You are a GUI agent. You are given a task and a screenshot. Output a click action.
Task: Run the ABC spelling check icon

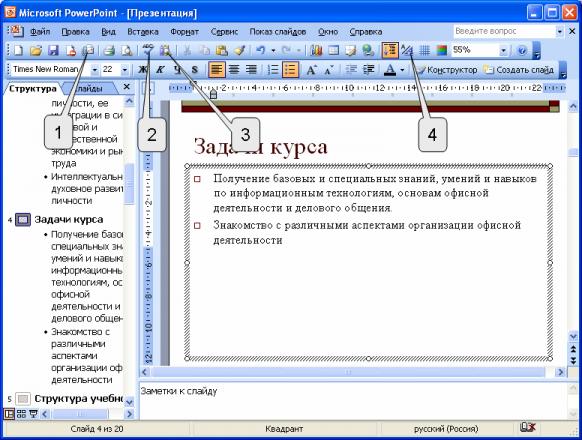(148, 50)
